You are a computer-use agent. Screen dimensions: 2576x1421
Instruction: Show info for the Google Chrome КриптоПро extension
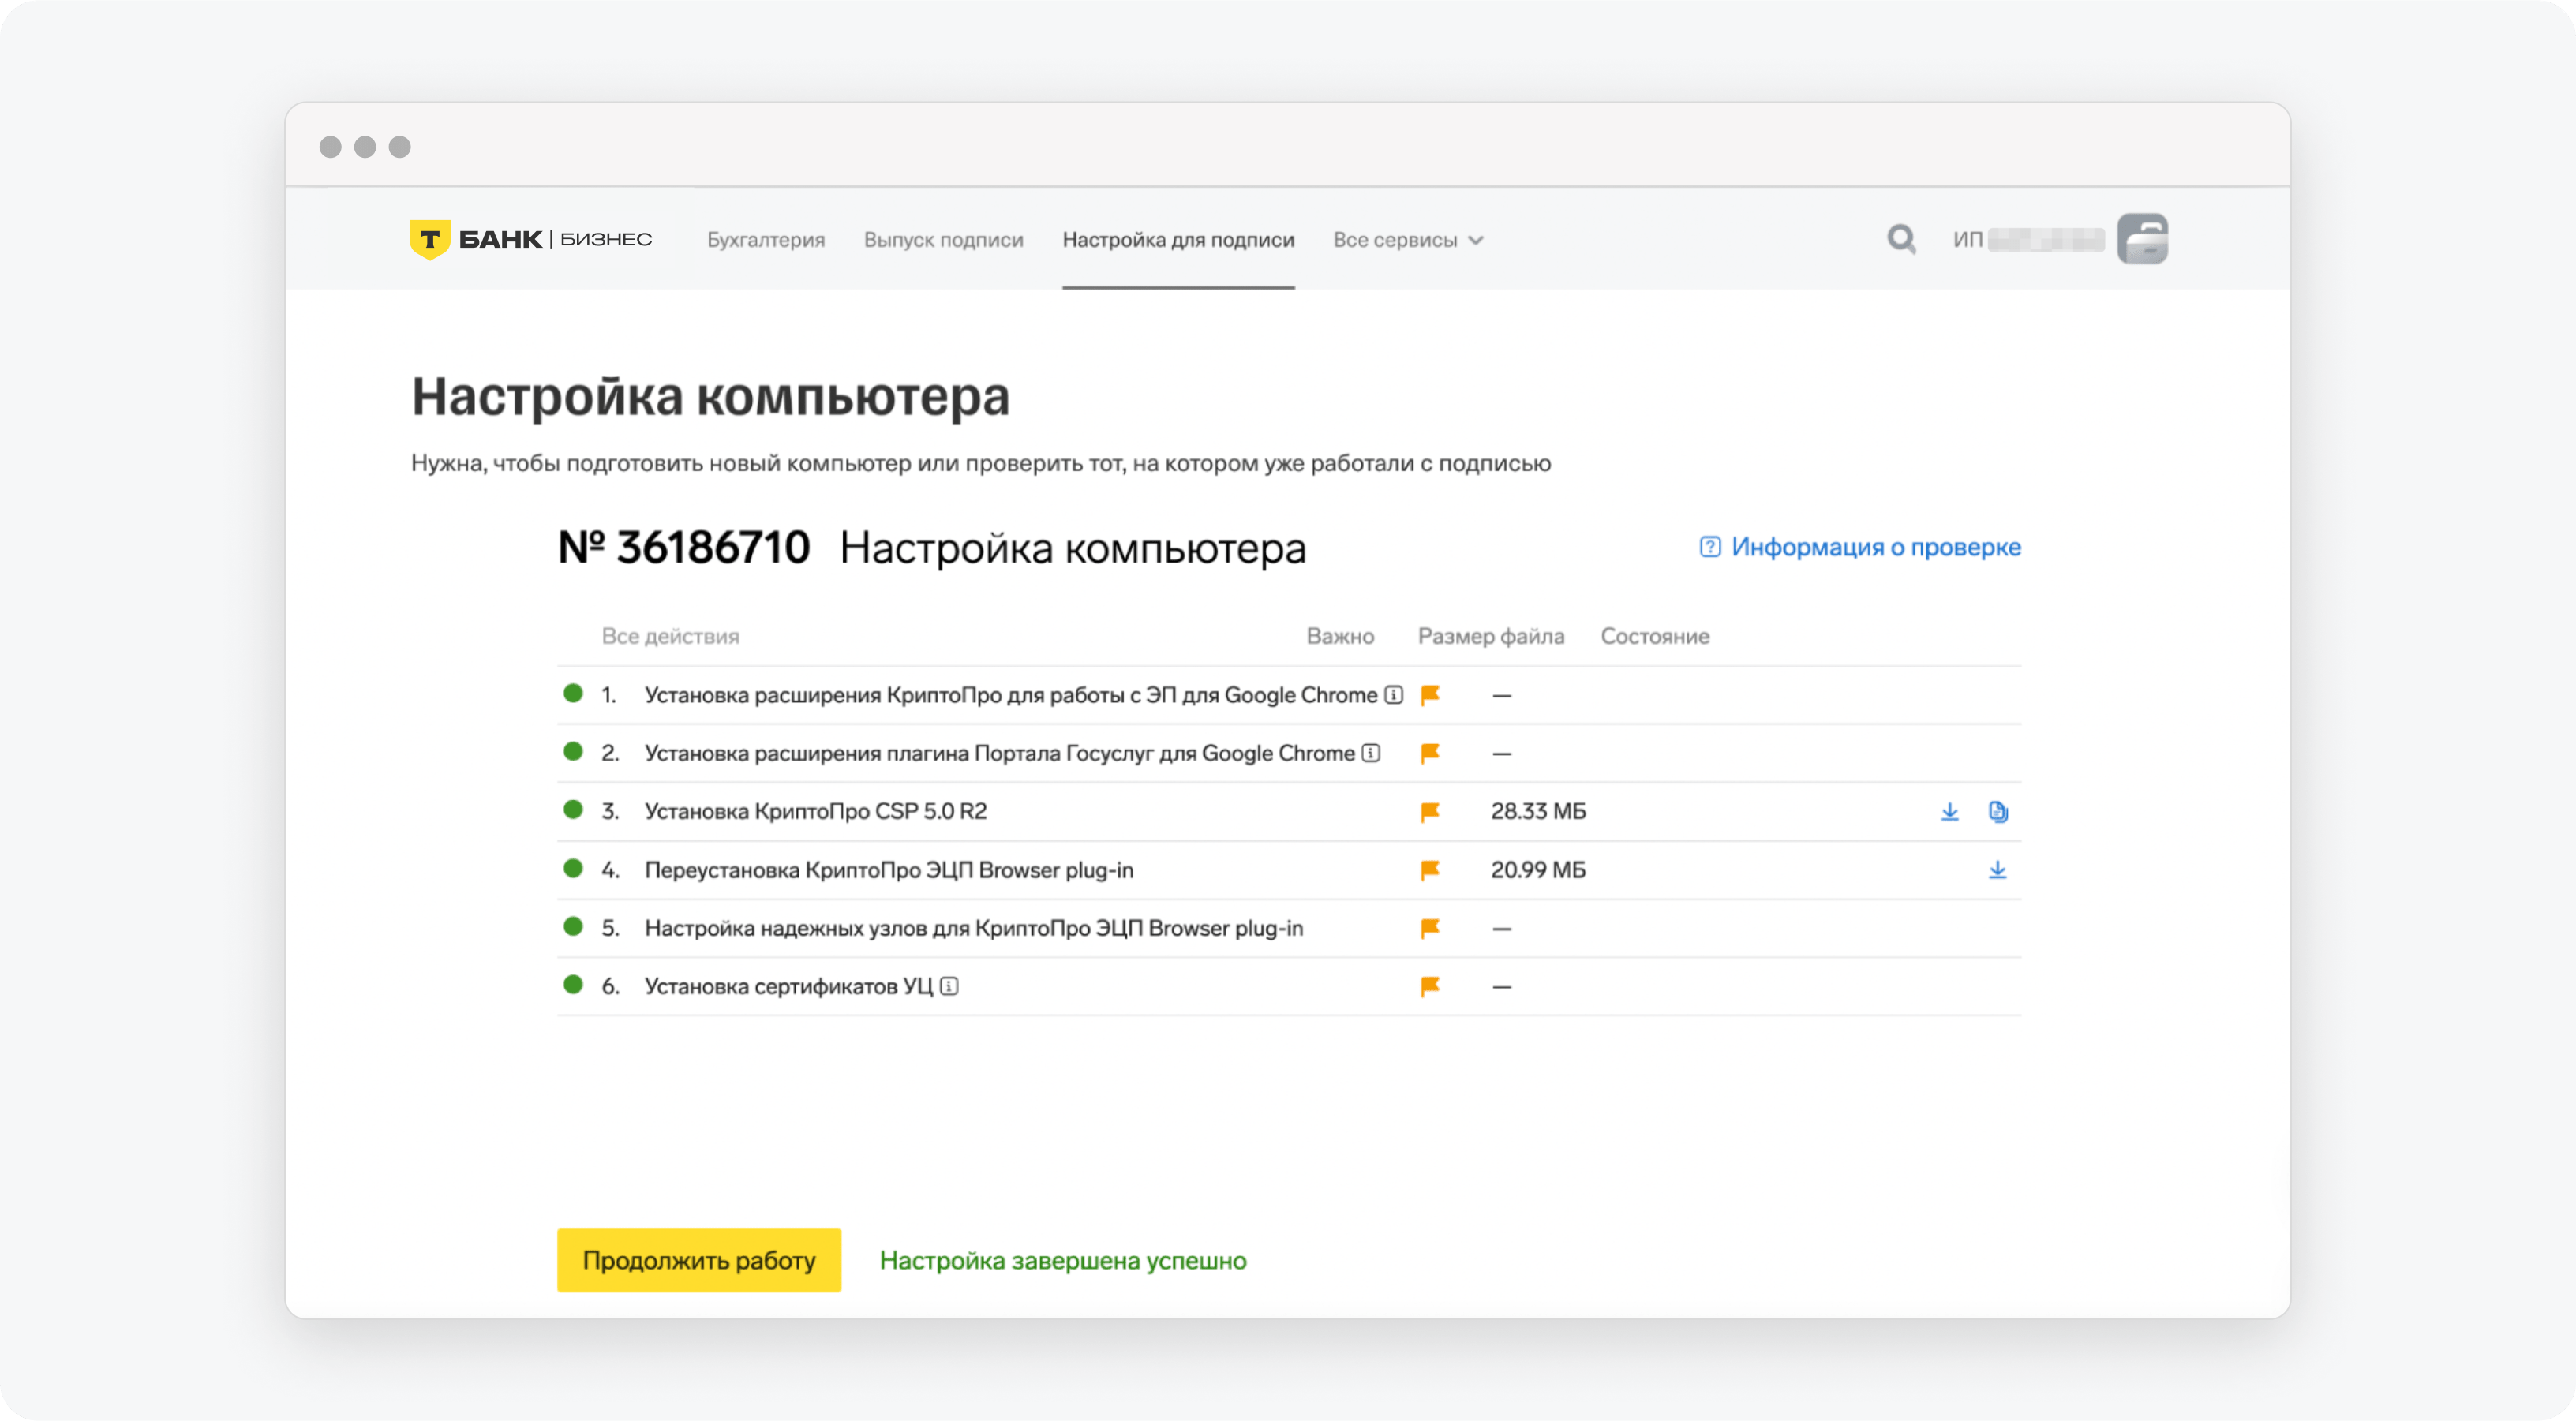pos(1393,695)
